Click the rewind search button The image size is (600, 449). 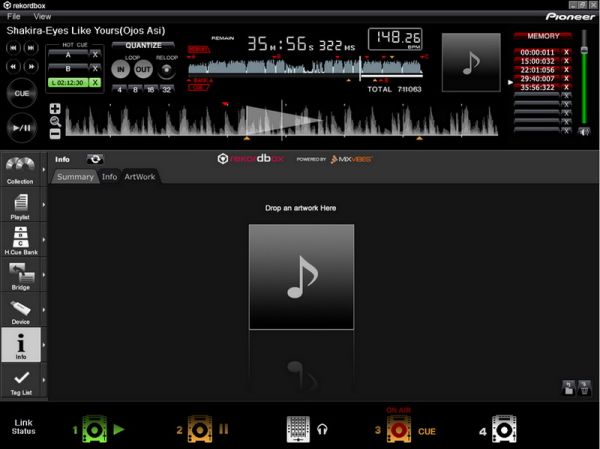pyautogui.click(x=13, y=67)
